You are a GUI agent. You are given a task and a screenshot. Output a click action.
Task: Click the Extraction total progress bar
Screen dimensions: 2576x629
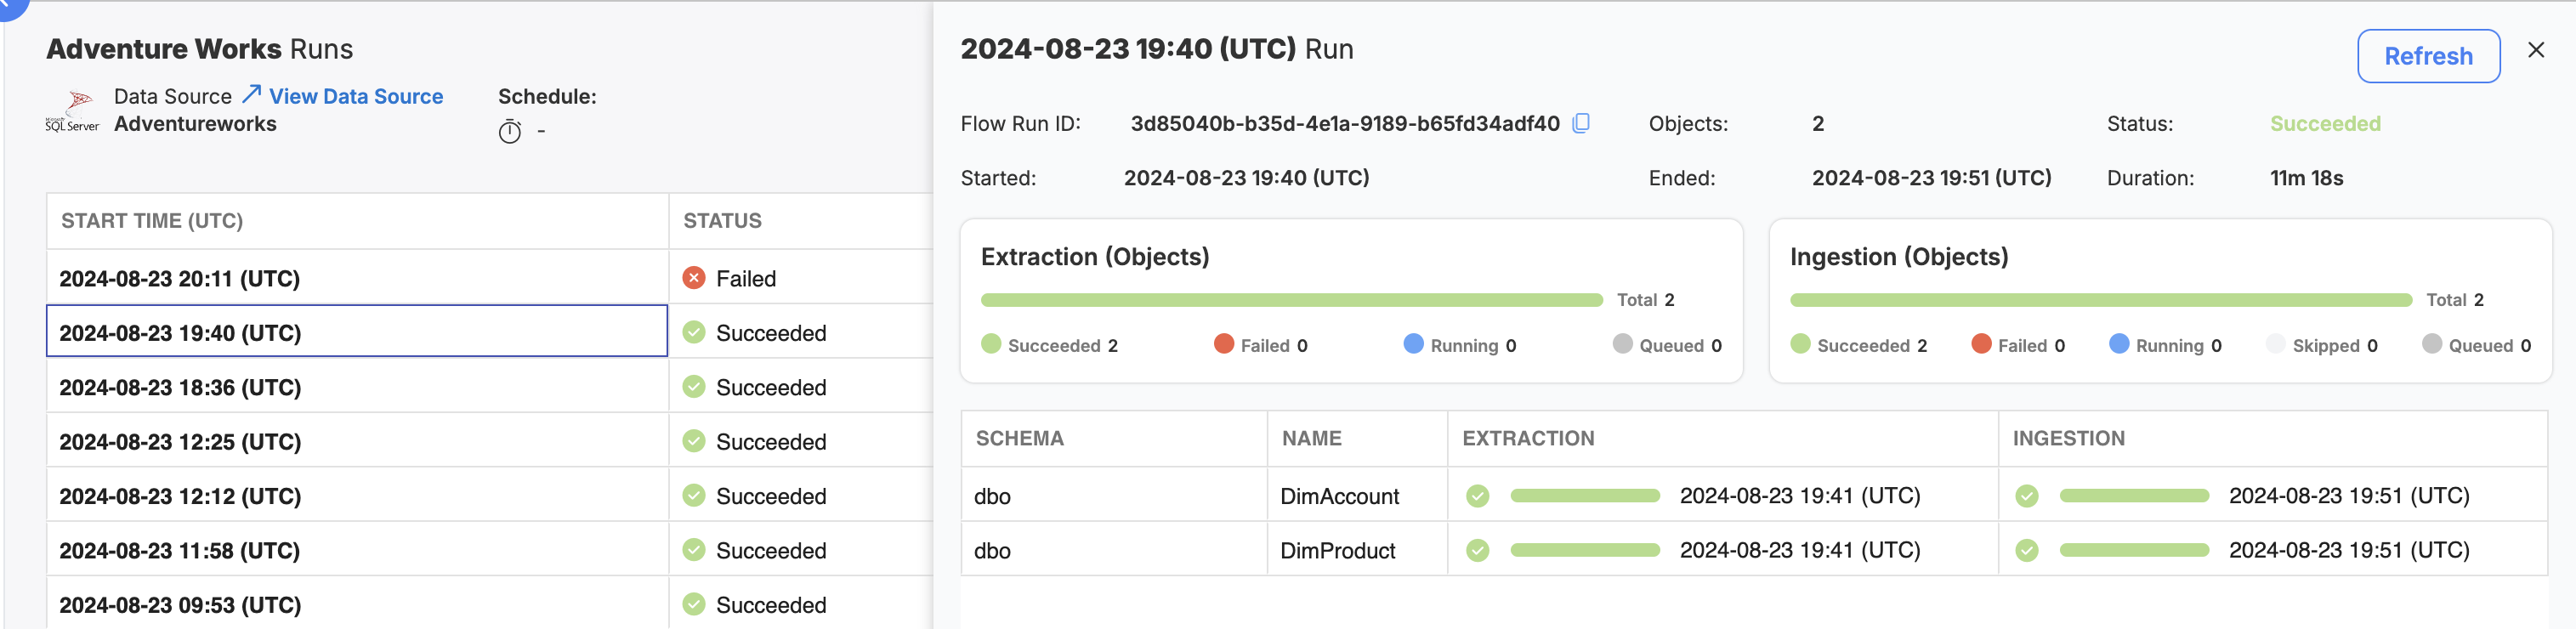[1292, 300]
